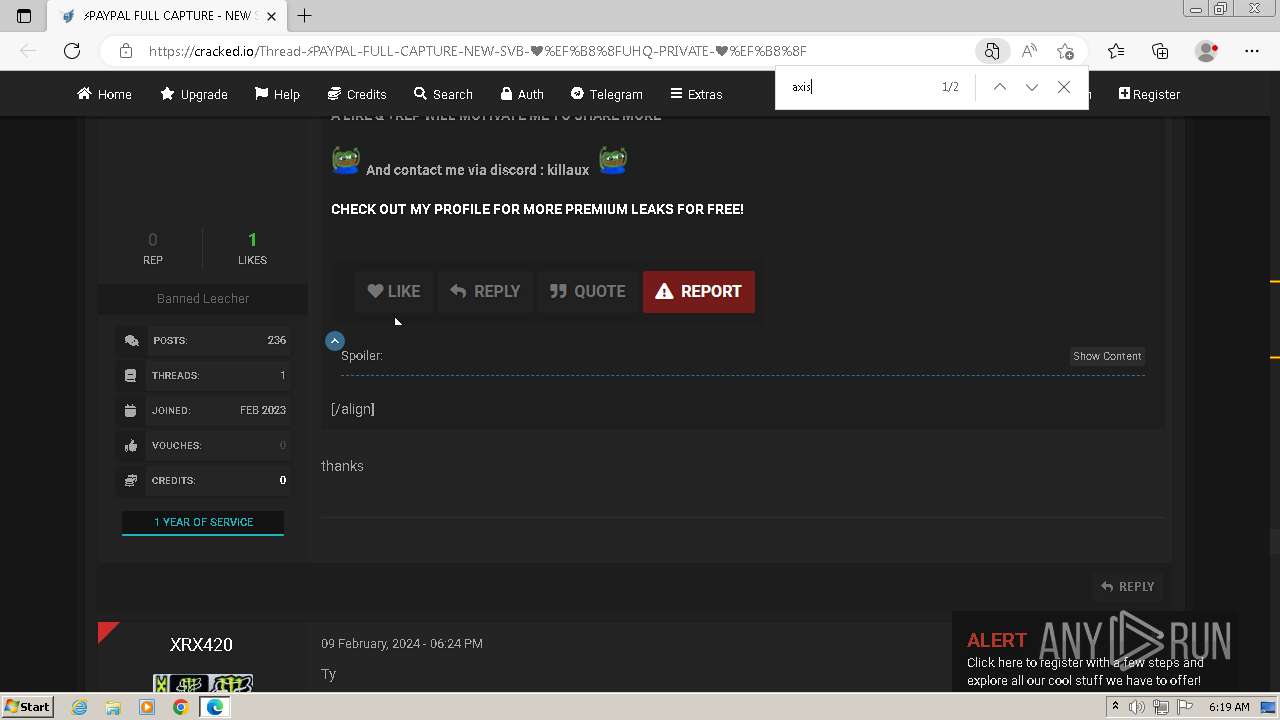Viewport: 1280px width, 720px height.
Task: Click Show Content on the spoiler
Action: (x=1107, y=356)
